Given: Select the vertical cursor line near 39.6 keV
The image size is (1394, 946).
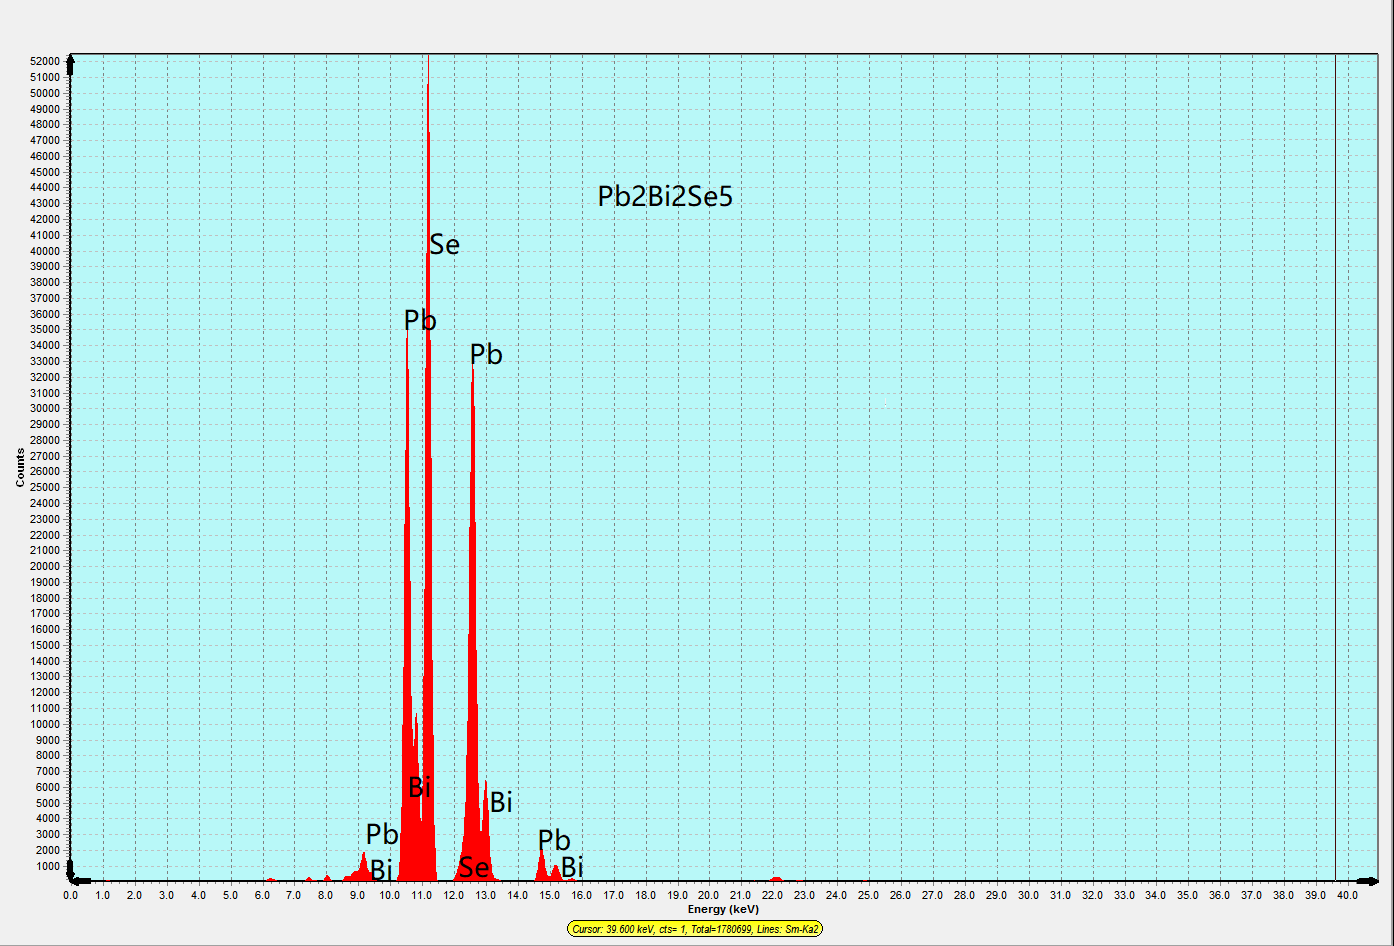Looking at the screenshot, I should (x=1335, y=468).
